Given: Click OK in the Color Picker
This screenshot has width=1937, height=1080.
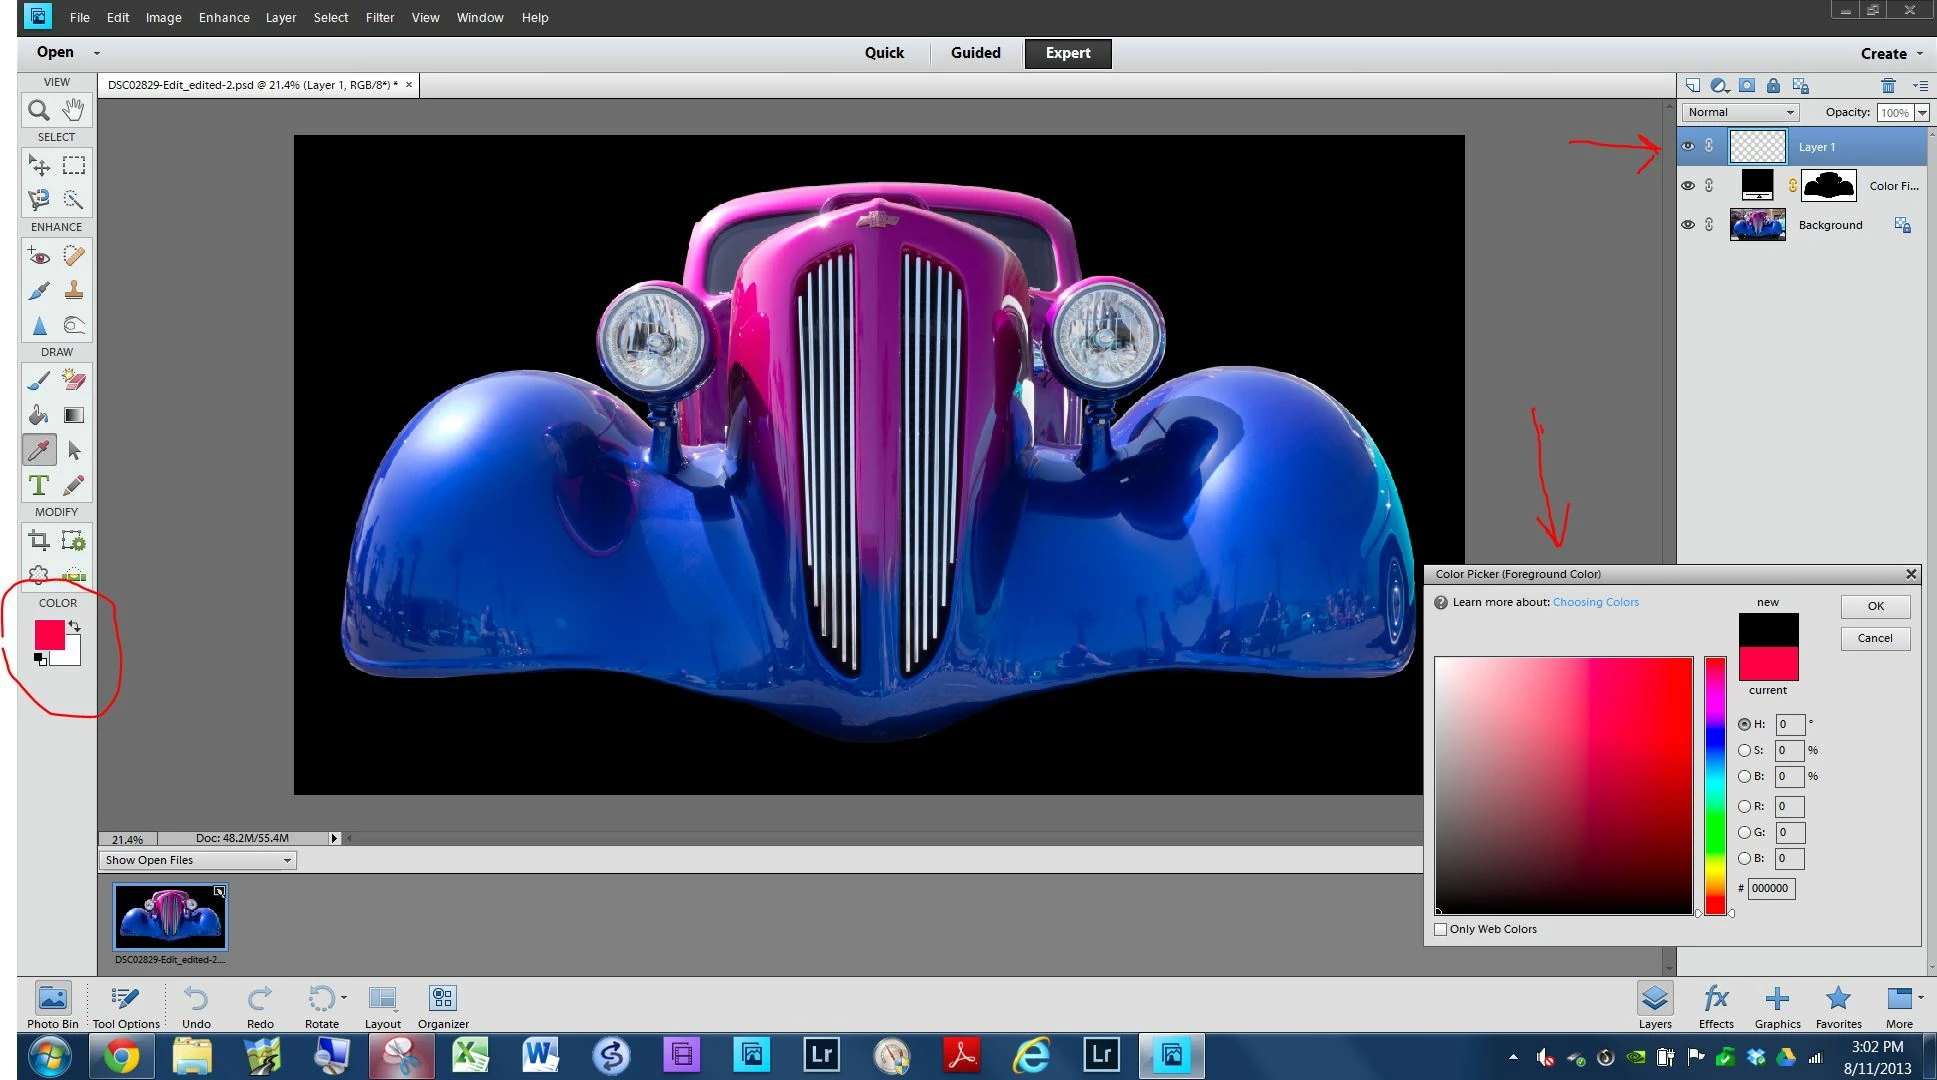Looking at the screenshot, I should [1875, 606].
